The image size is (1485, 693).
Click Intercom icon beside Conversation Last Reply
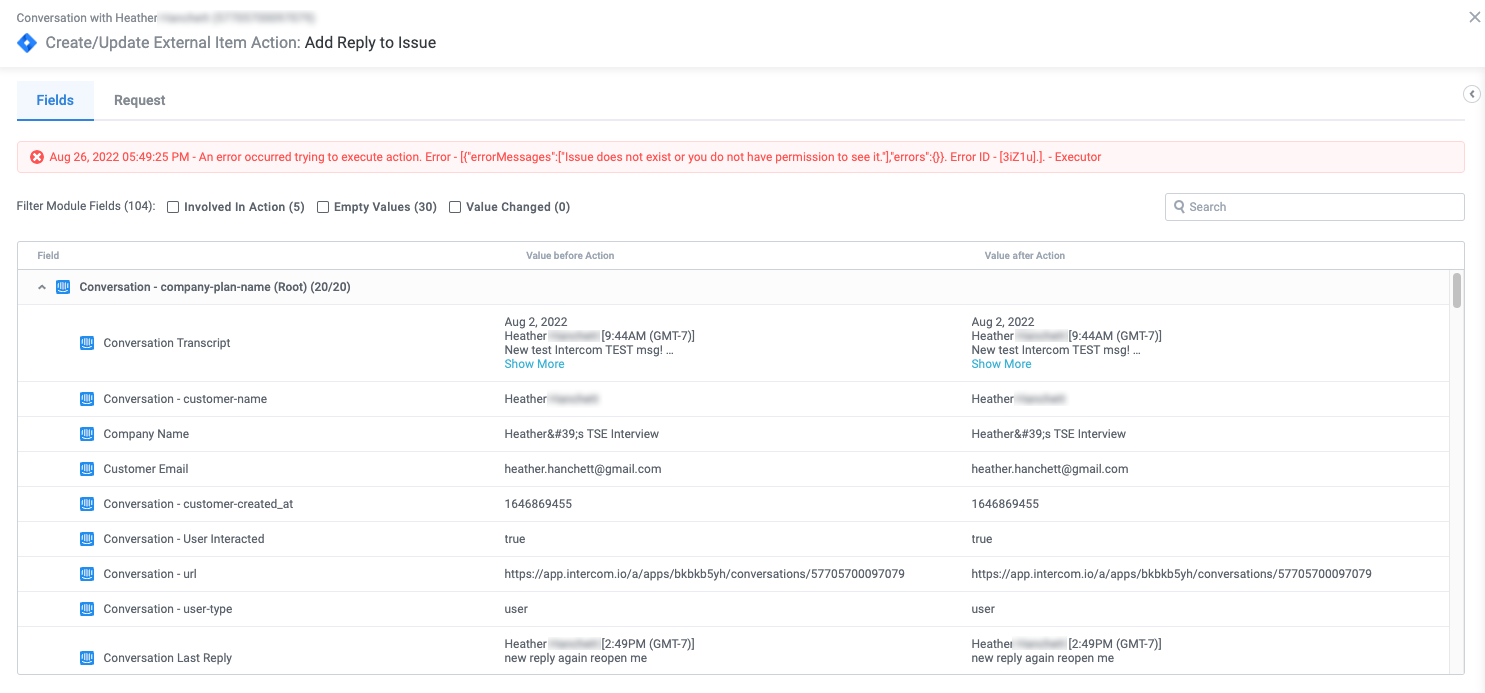87,658
